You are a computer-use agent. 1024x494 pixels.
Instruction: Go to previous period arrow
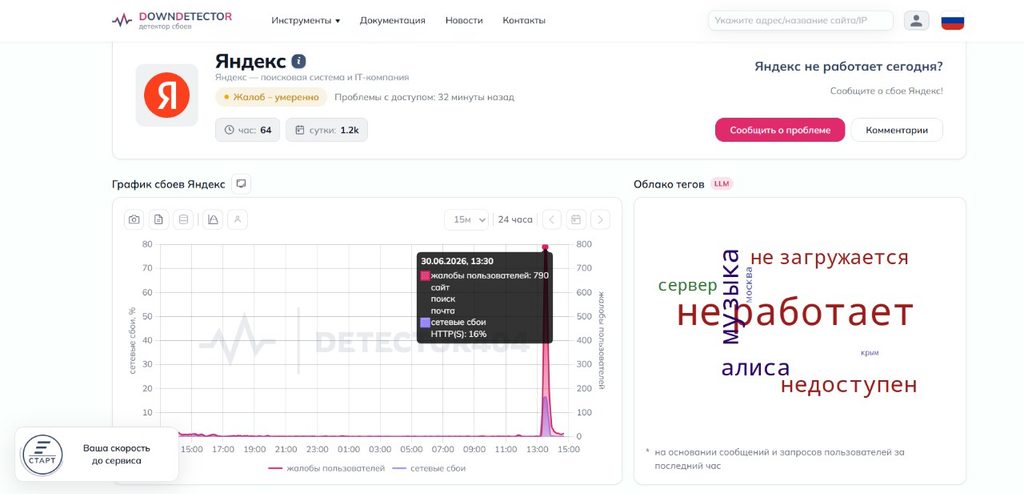tap(552, 220)
